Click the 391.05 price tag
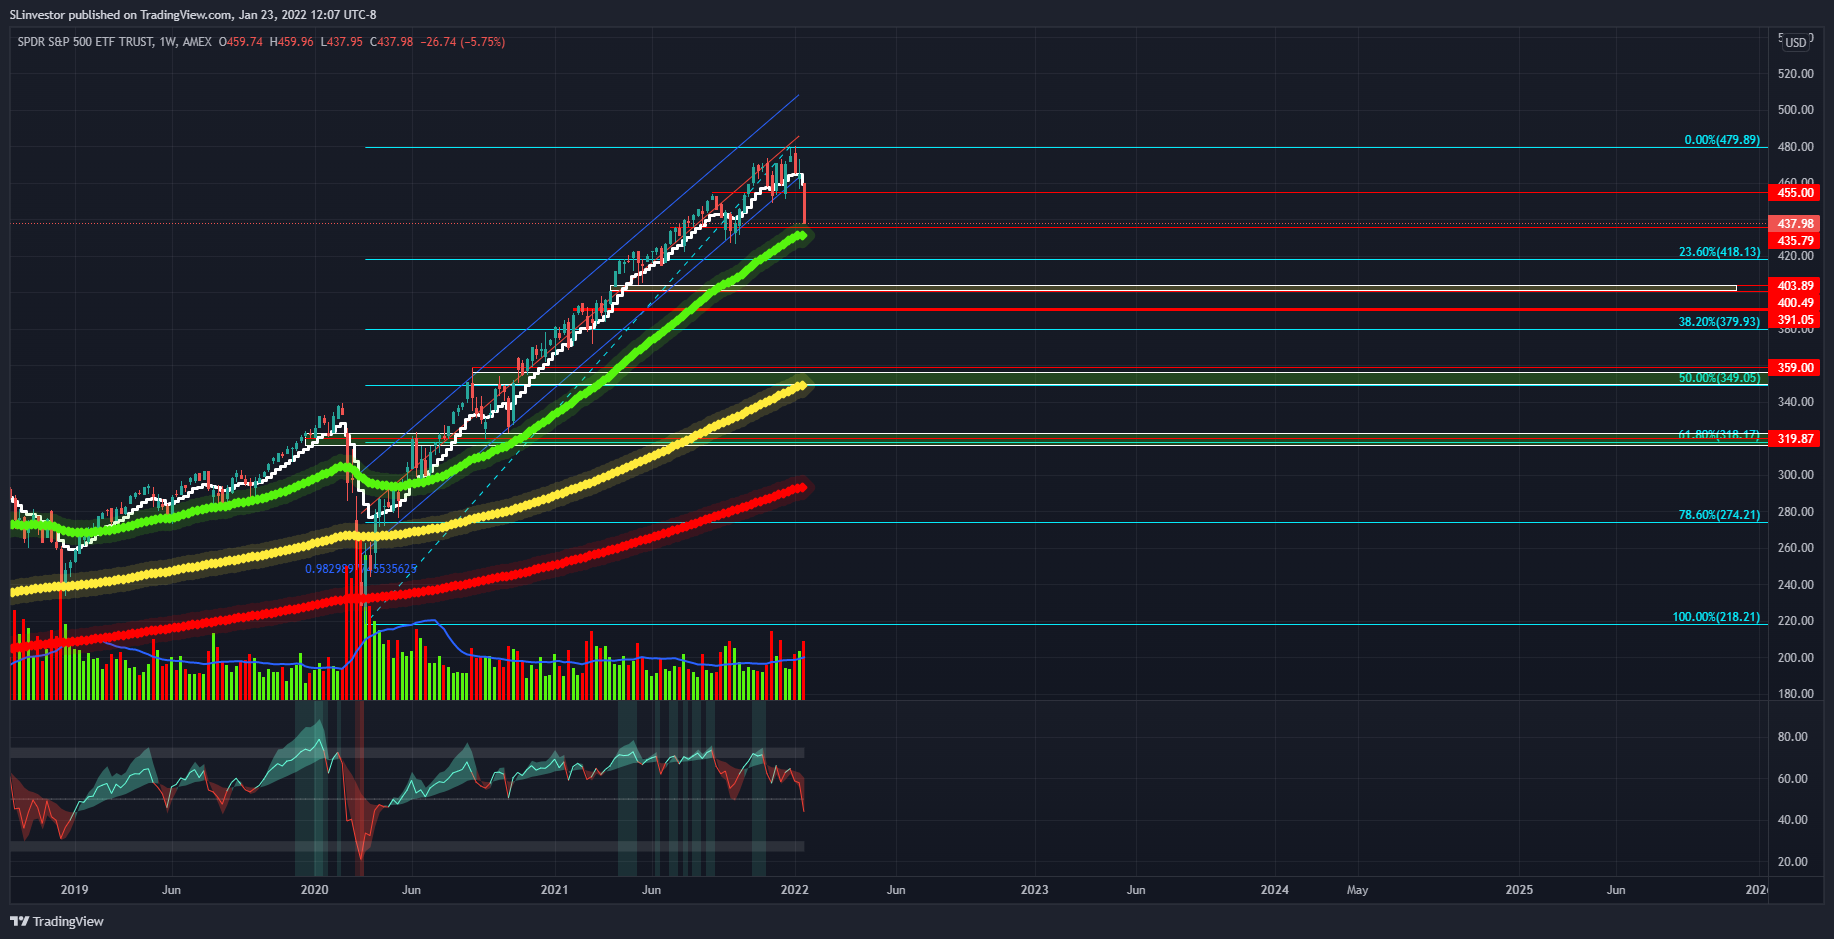Viewport: 1834px width, 939px height. tap(1794, 320)
